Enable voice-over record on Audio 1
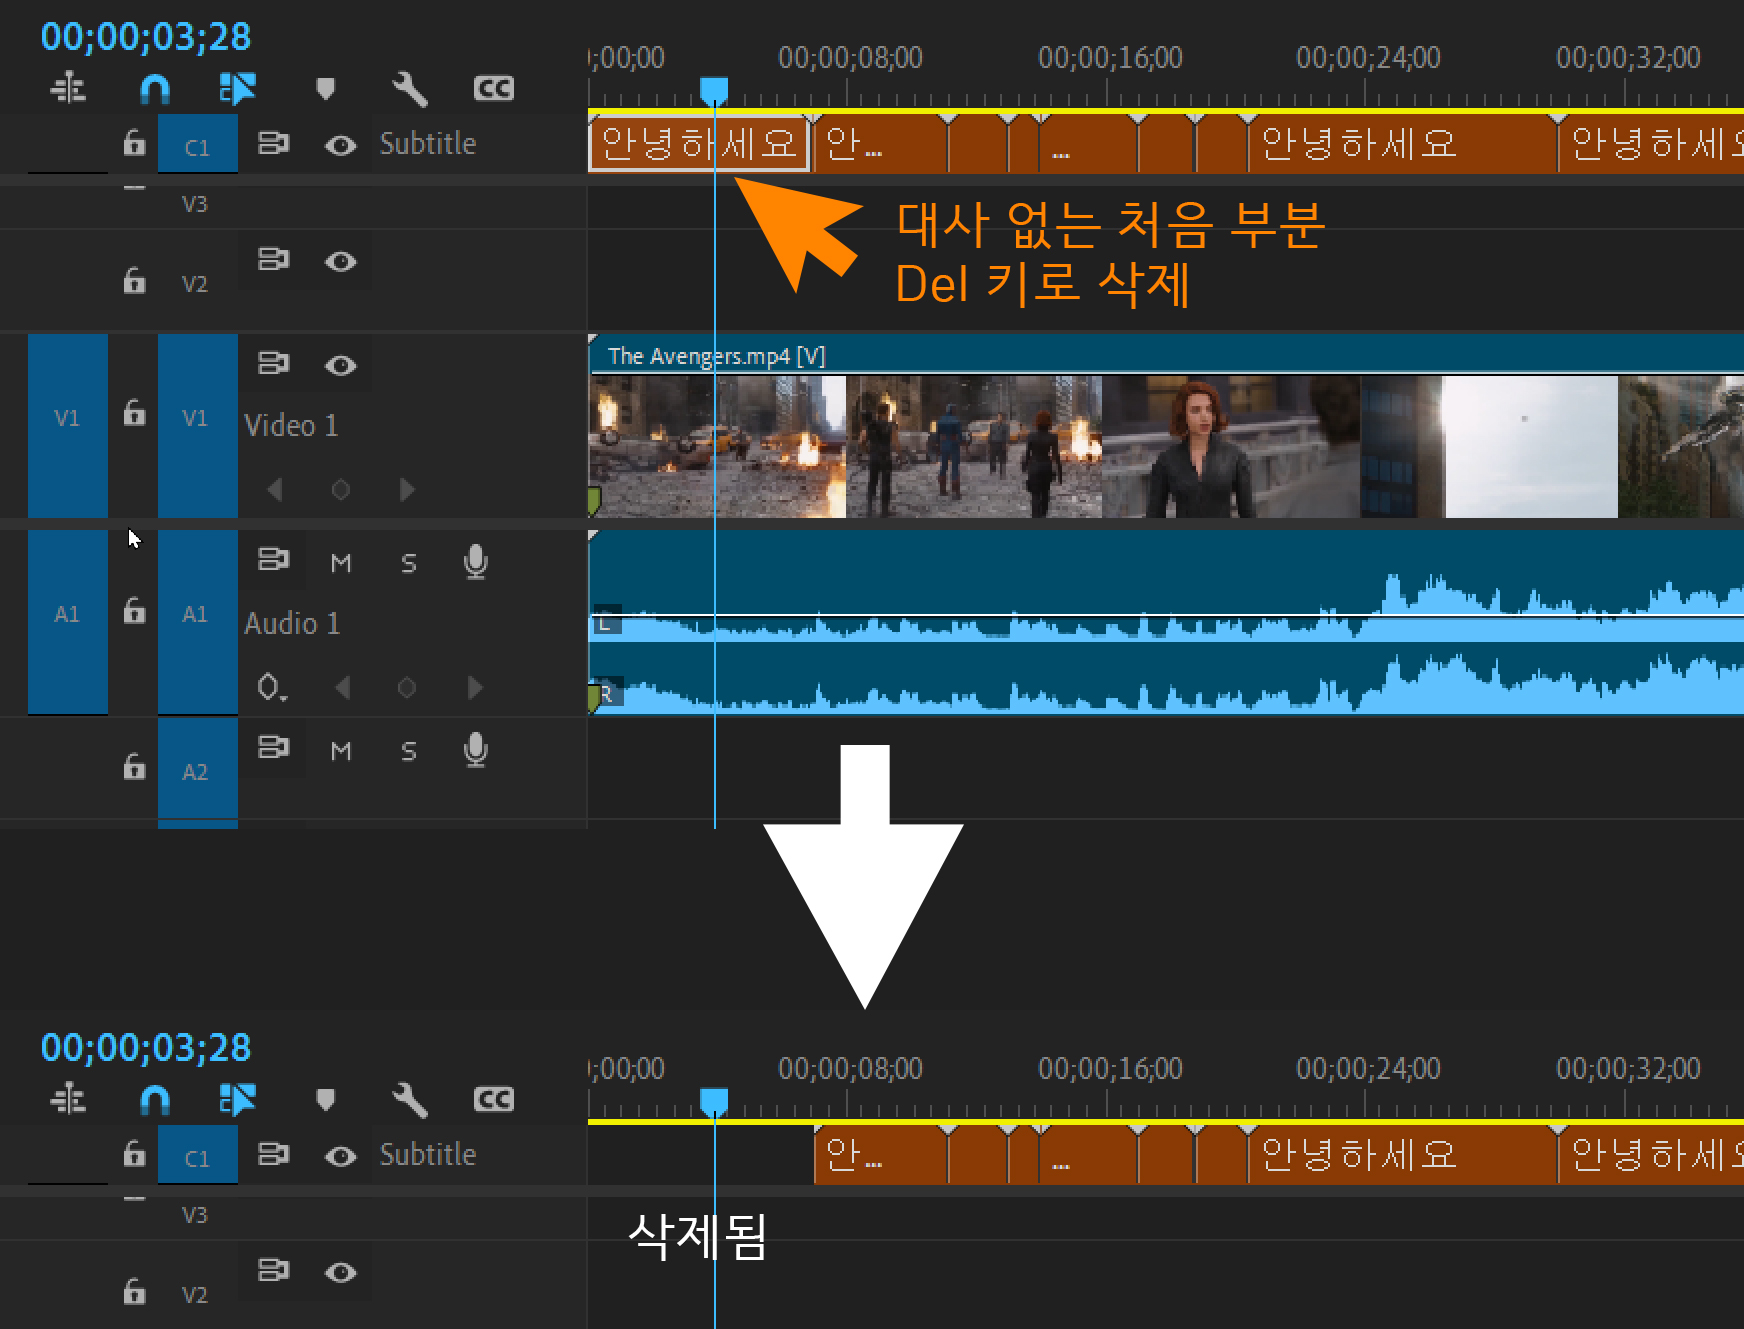The width and height of the screenshot is (1744, 1329). [476, 562]
